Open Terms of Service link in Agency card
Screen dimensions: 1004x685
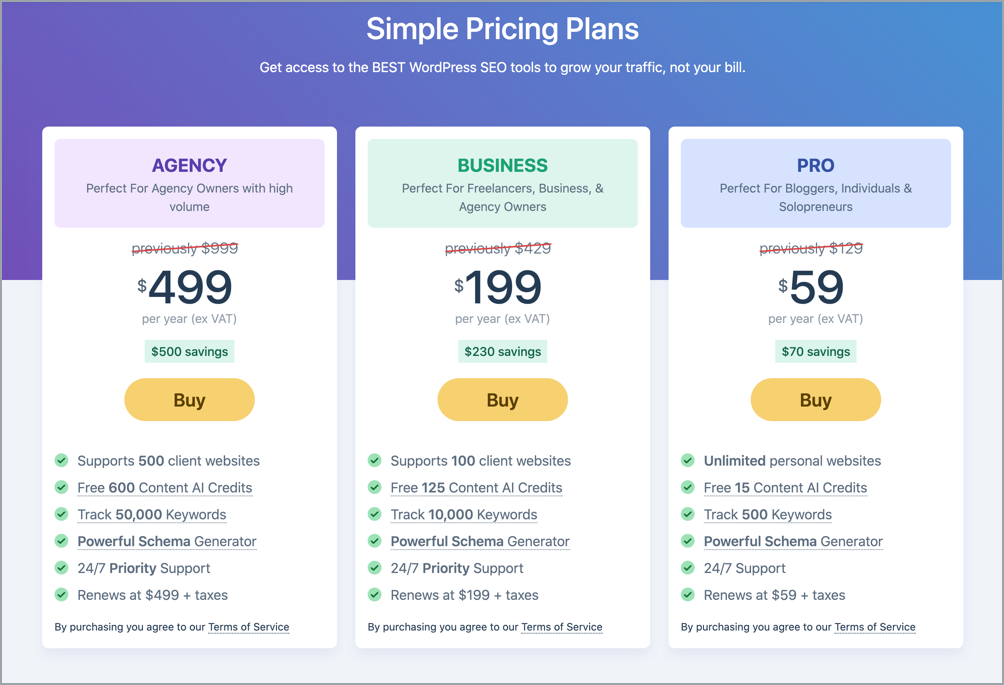coord(248,627)
